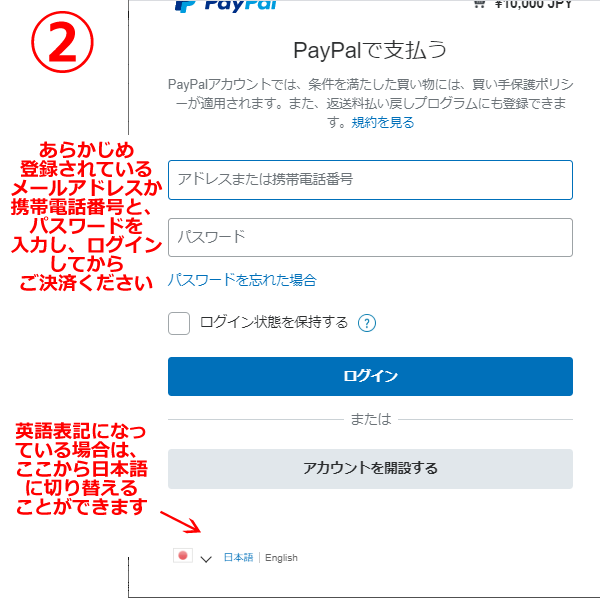Click the ¥10,000 JPY cart amount

(x=533, y=4)
